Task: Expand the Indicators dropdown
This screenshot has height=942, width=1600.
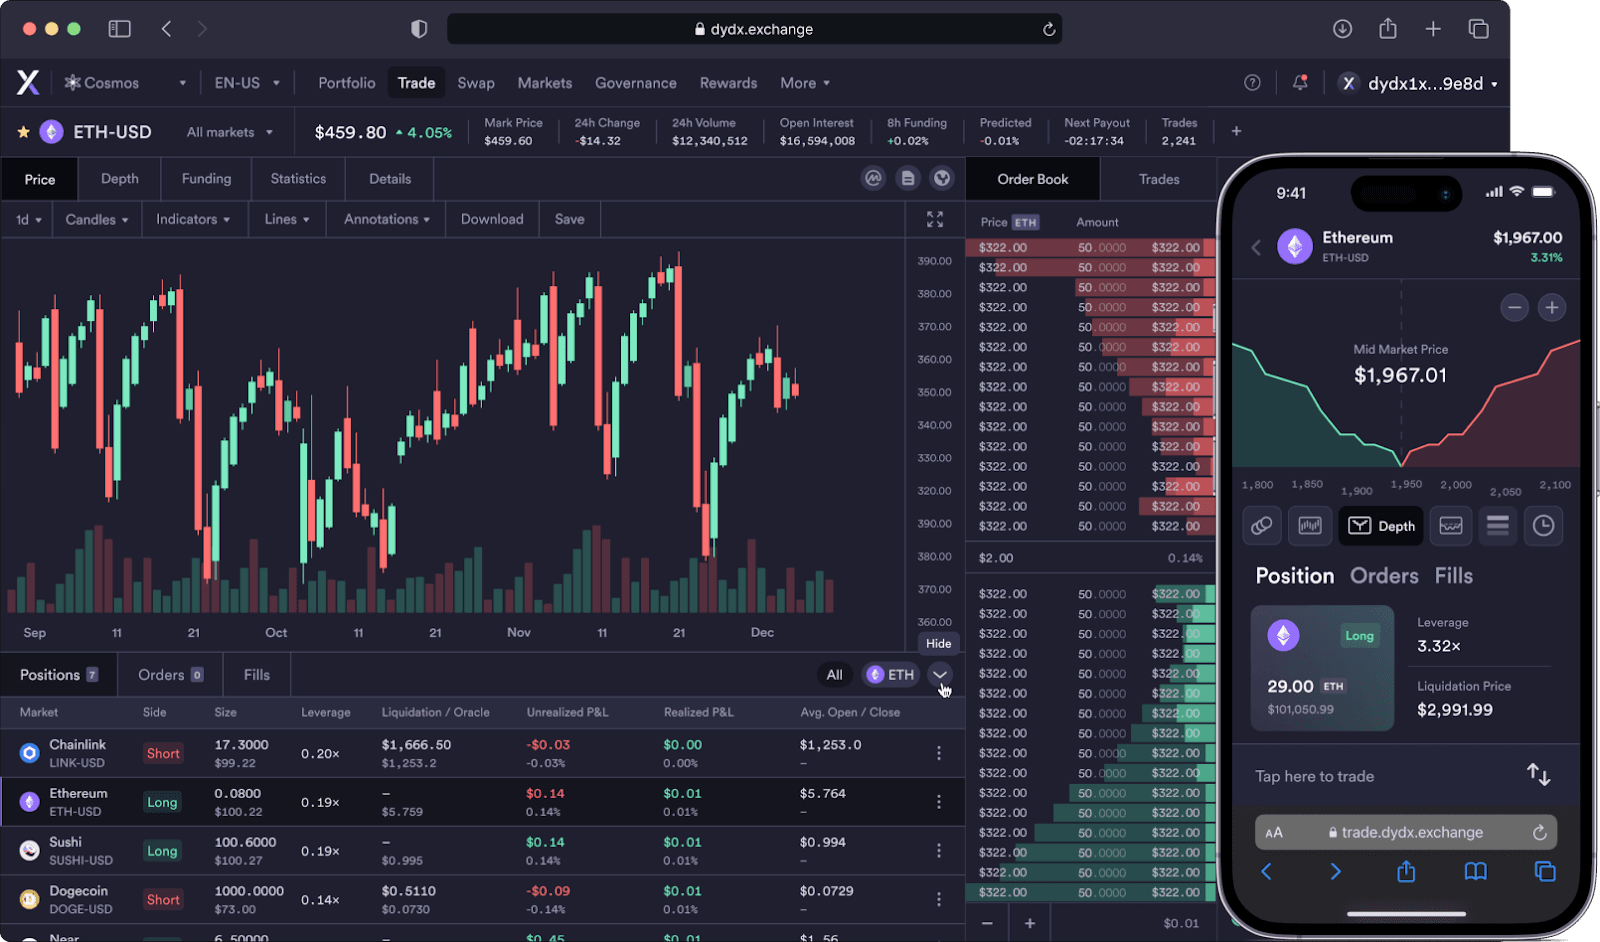Action: (193, 219)
